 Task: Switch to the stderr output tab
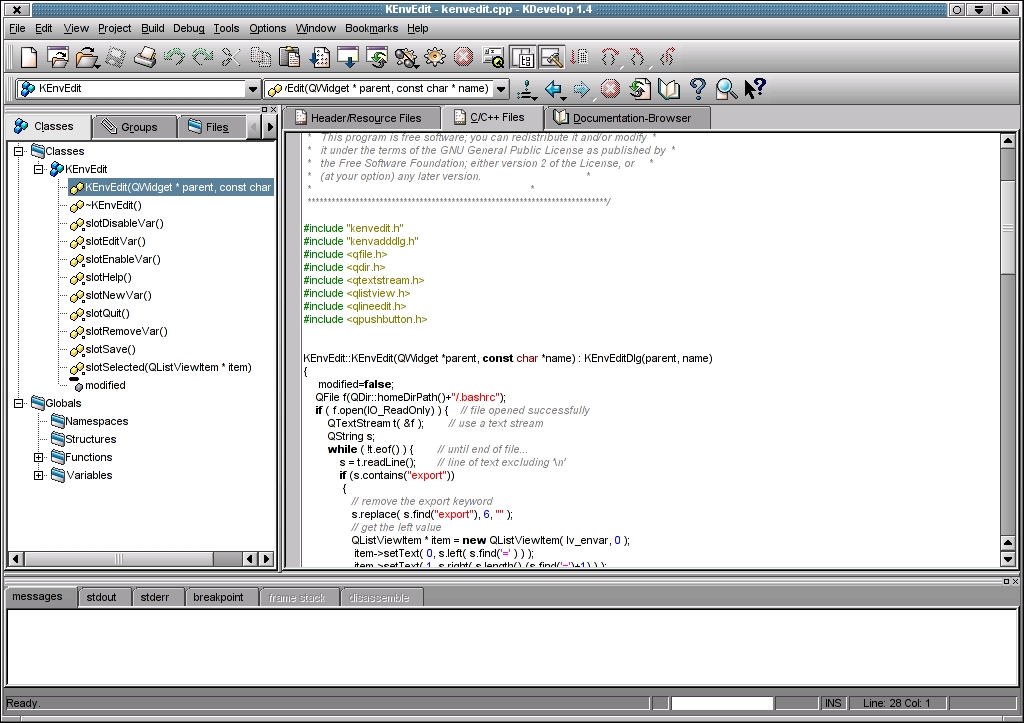(155, 598)
